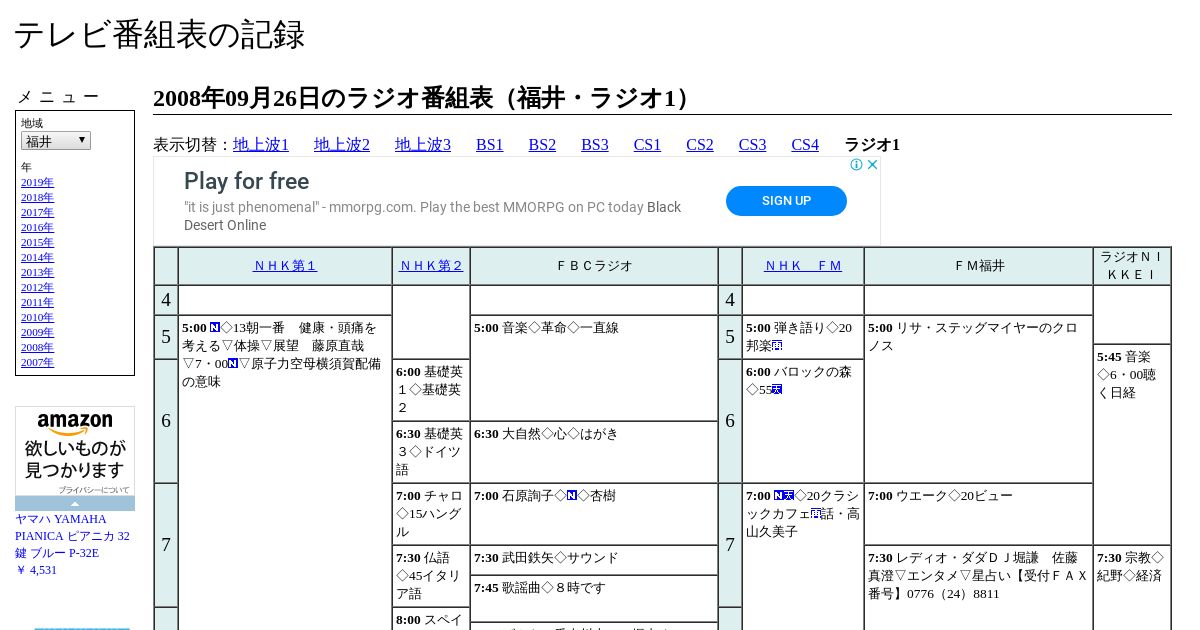This screenshot has height=630, width=1200.
Task: Go to the 2019年 archive
Action: click(x=37, y=182)
